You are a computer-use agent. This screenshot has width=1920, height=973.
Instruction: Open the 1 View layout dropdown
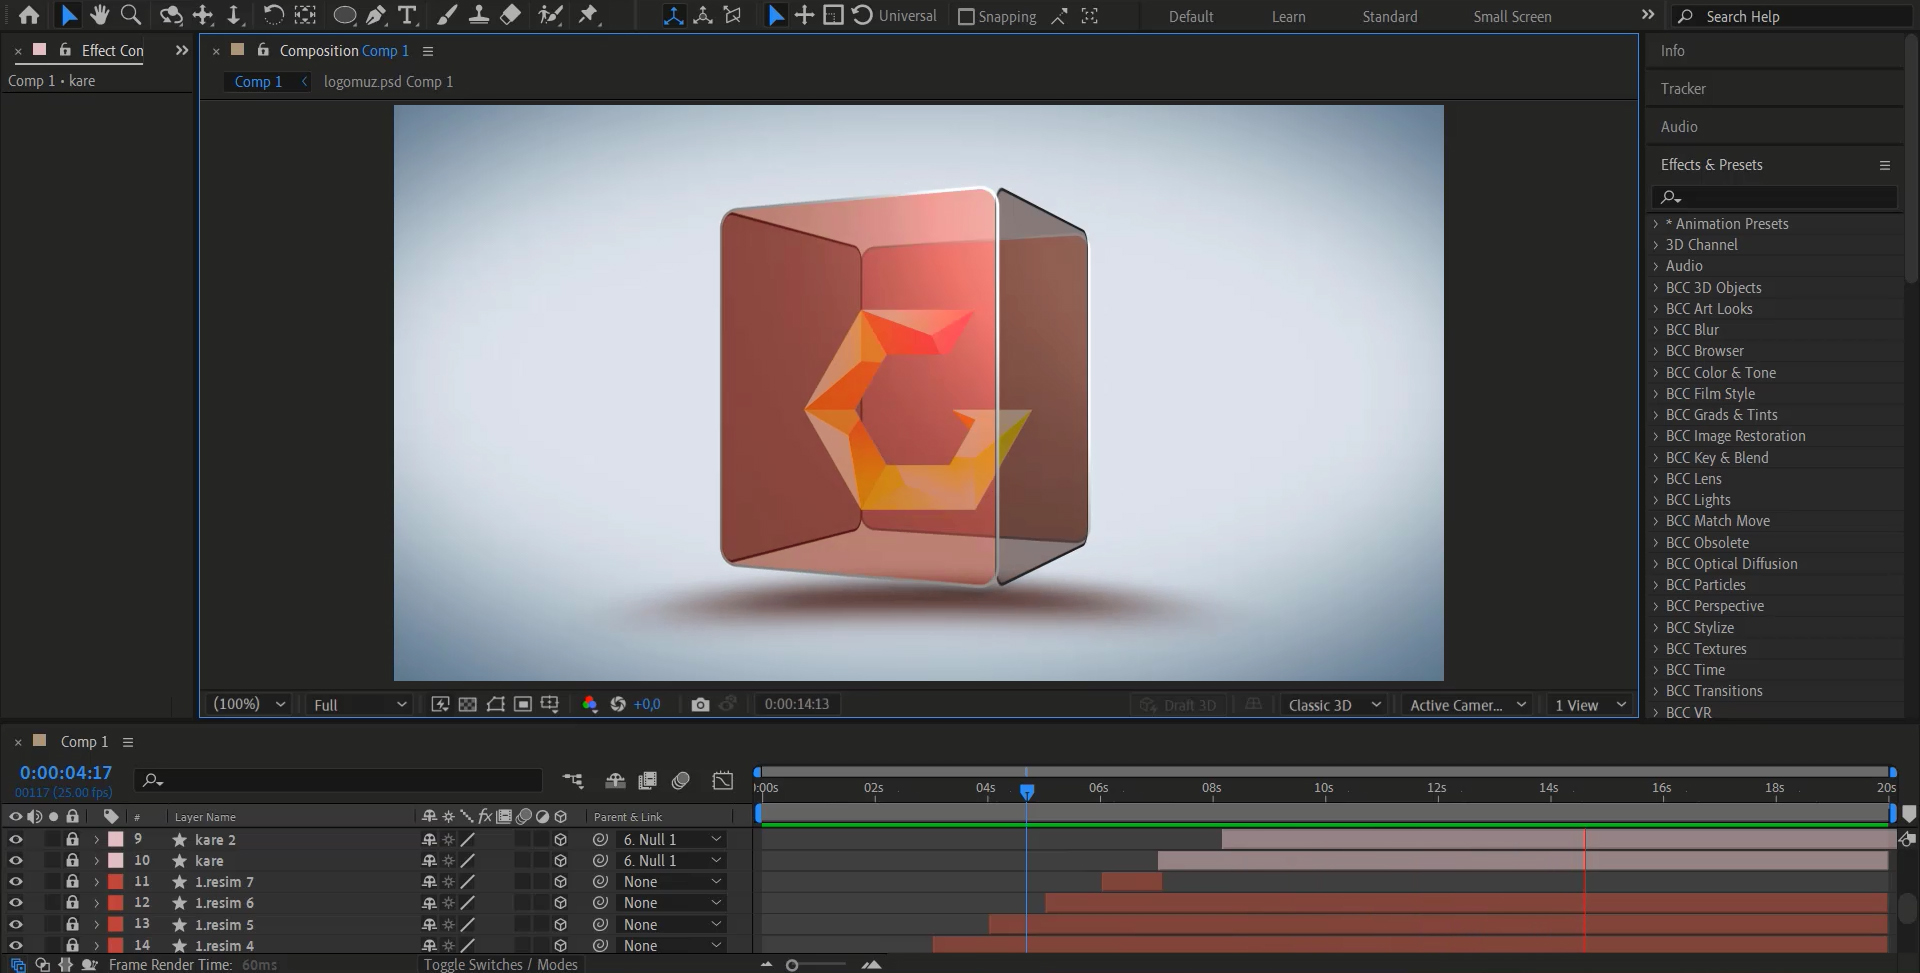[1589, 705]
